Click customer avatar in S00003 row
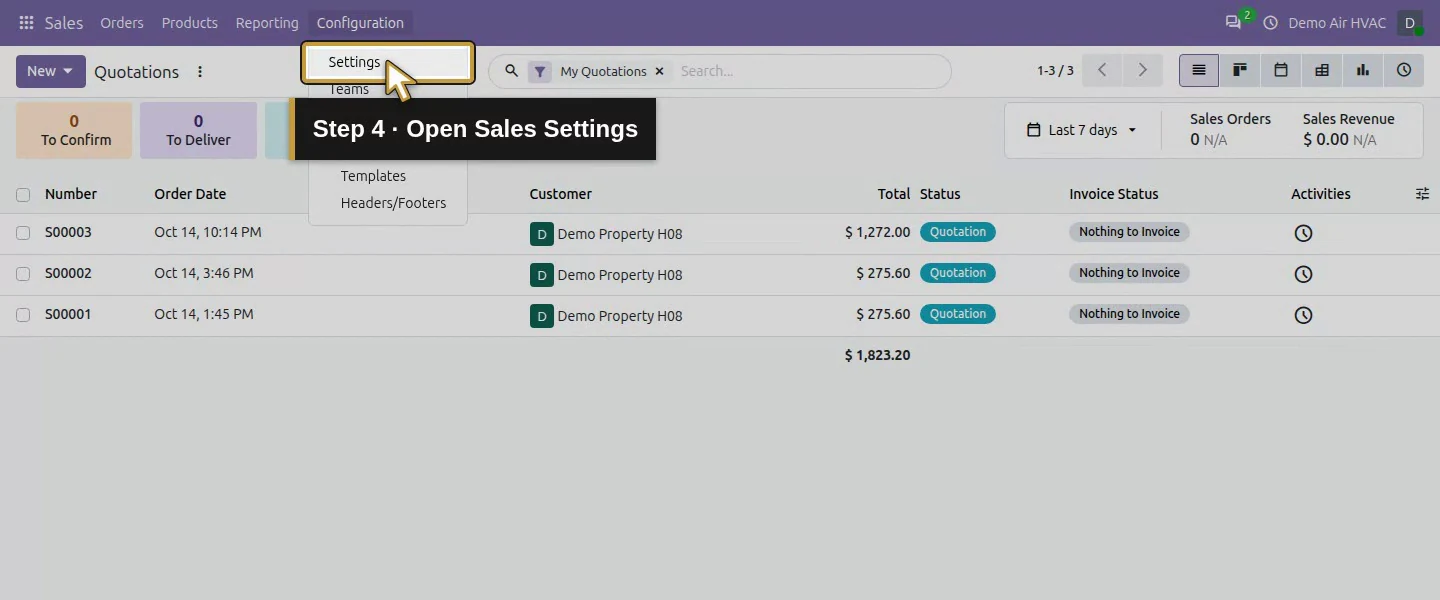1440x600 pixels. [x=541, y=234]
